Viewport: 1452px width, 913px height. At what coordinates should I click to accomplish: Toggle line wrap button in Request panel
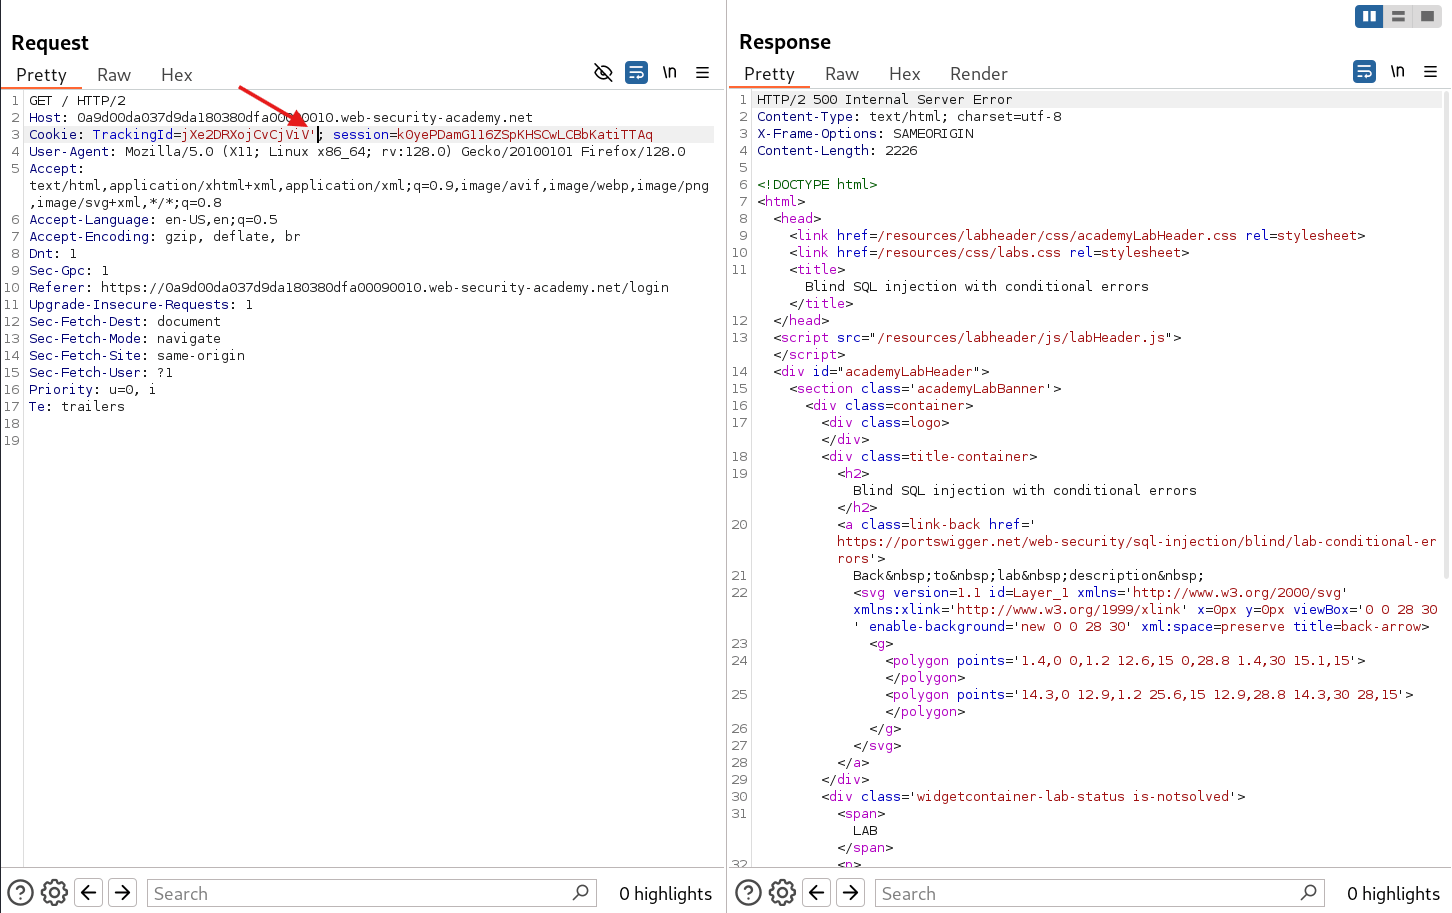636,73
